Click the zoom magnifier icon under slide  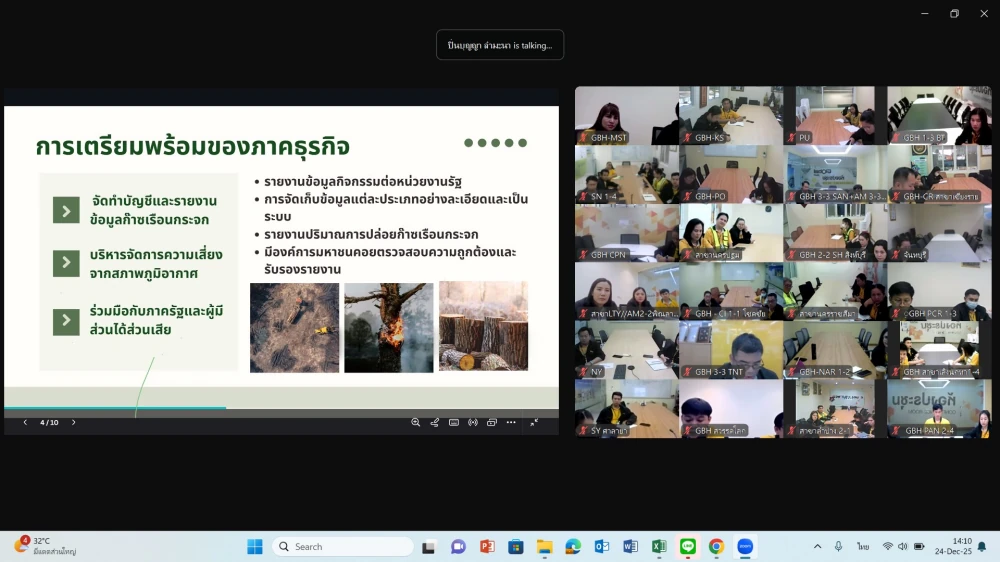[x=415, y=422]
